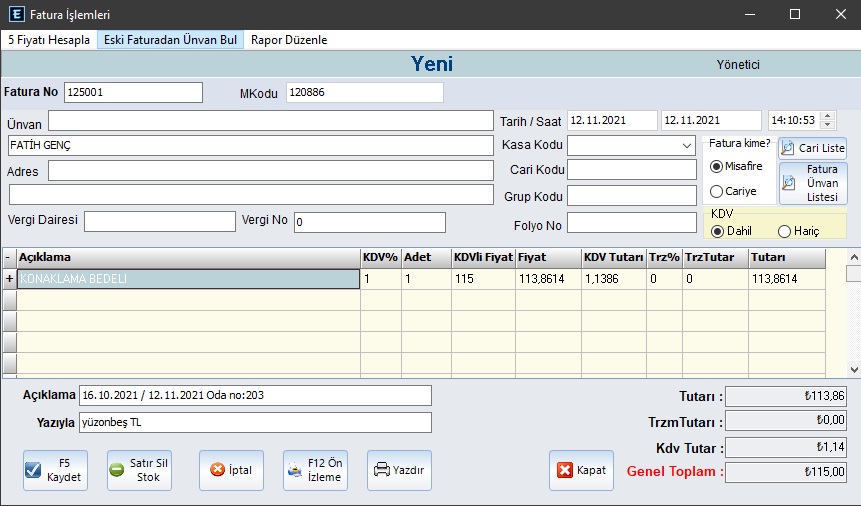The image size is (861, 506).
Task: Select the Misafire radio option
Action: point(716,166)
